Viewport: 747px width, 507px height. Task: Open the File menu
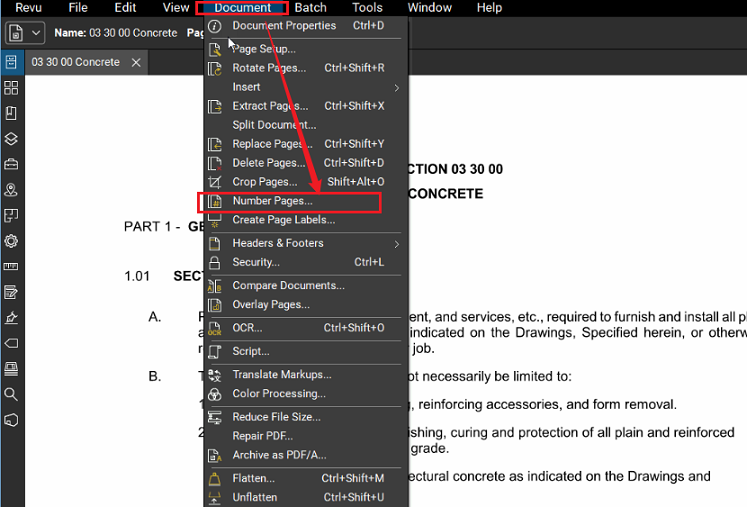coord(78,8)
